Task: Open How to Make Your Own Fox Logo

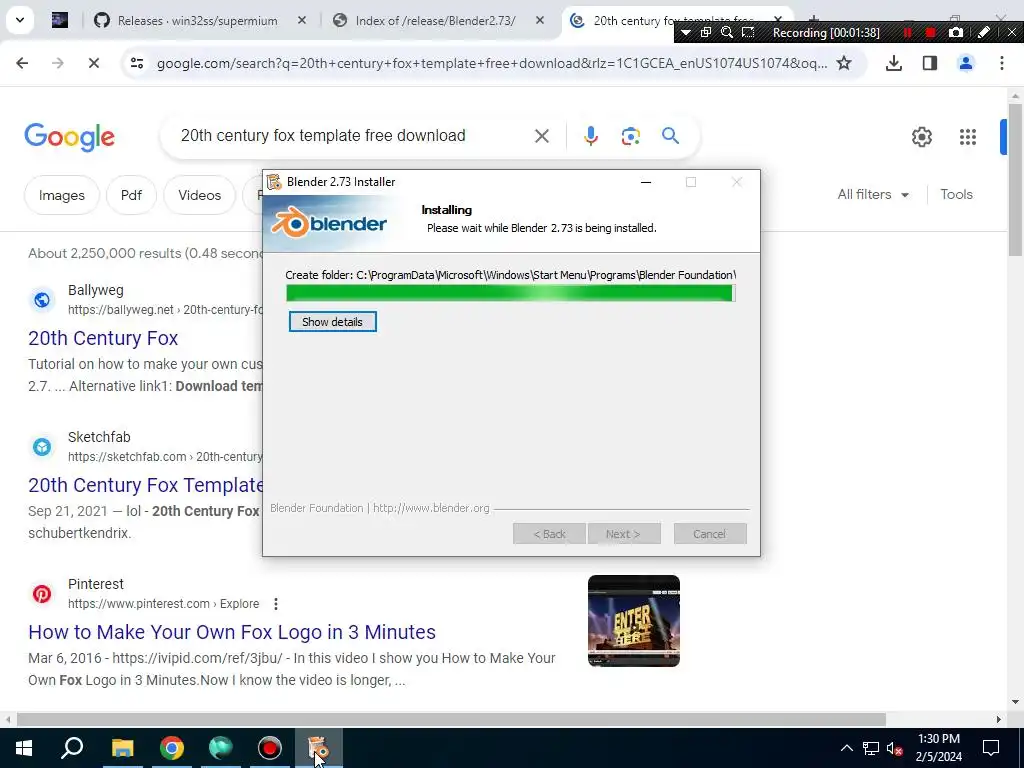Action: tap(232, 632)
